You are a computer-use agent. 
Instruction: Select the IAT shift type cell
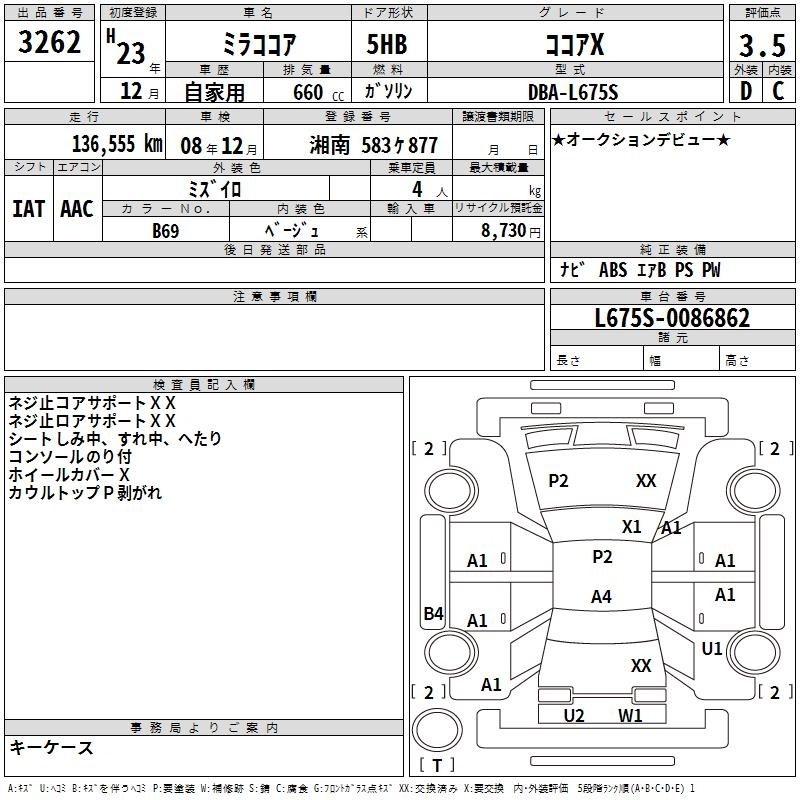click(x=30, y=209)
